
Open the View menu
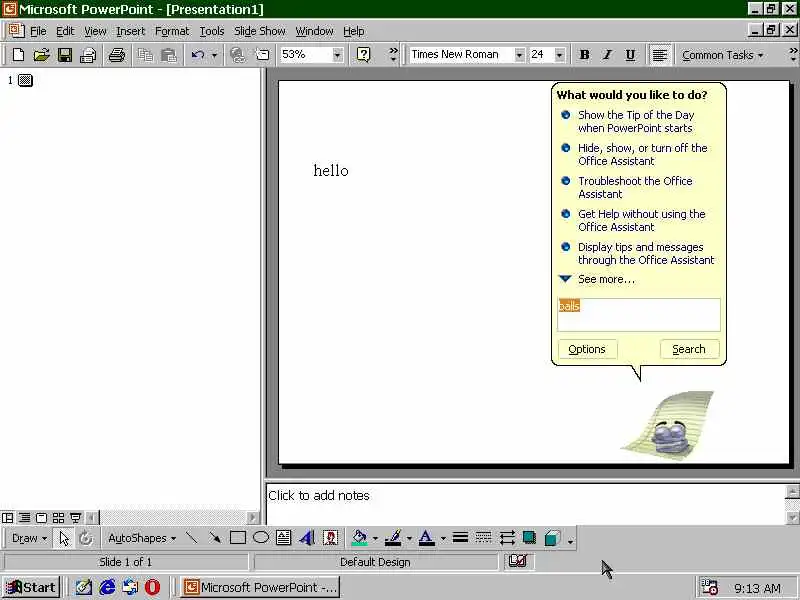tap(95, 31)
